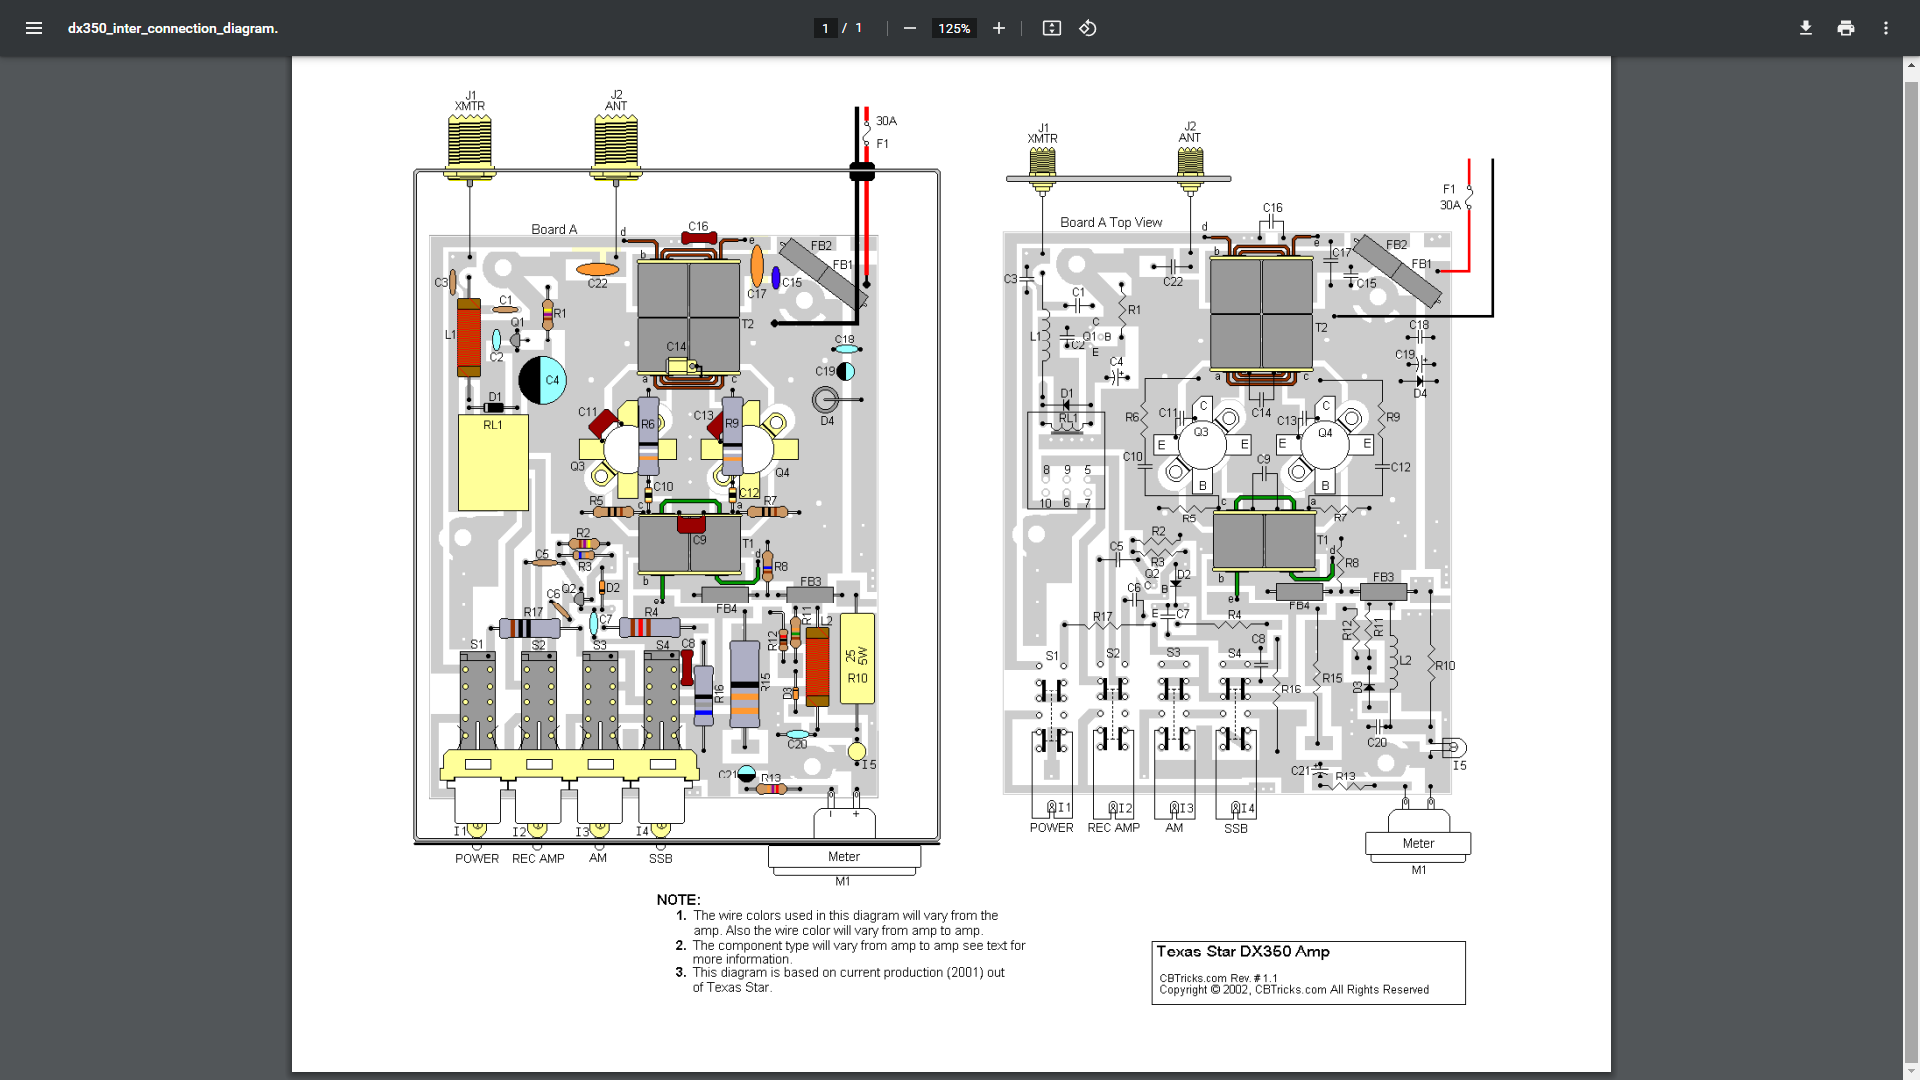The height and width of the screenshot is (1080, 1920).
Task: Click the scrollbar up arrow
Action: (1911, 66)
